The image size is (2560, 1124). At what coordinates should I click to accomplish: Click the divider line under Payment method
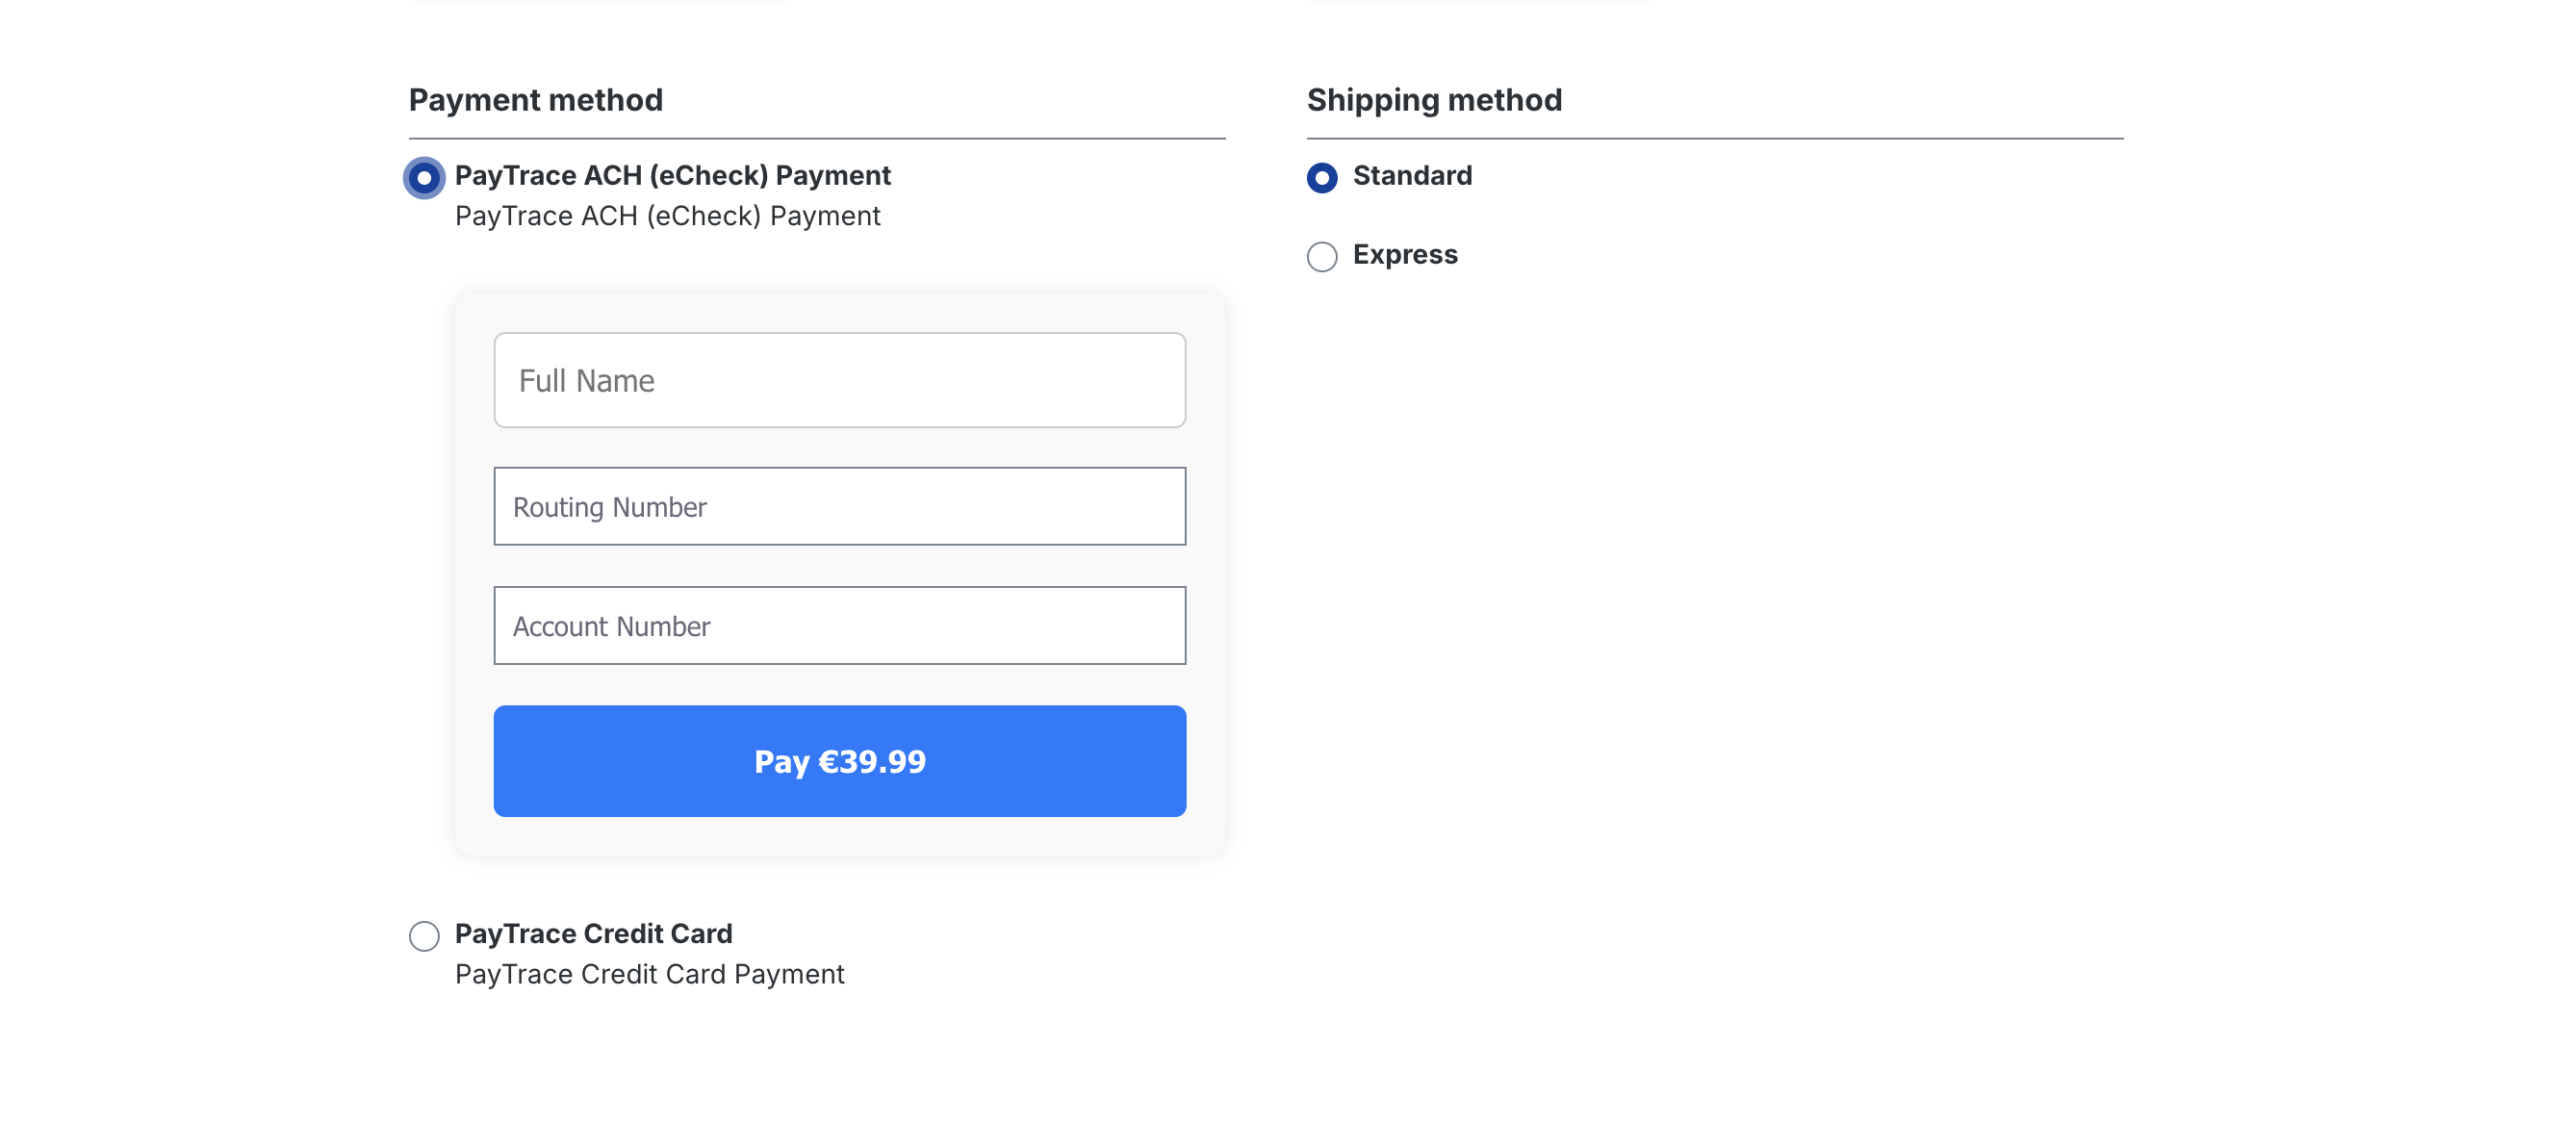click(816, 139)
